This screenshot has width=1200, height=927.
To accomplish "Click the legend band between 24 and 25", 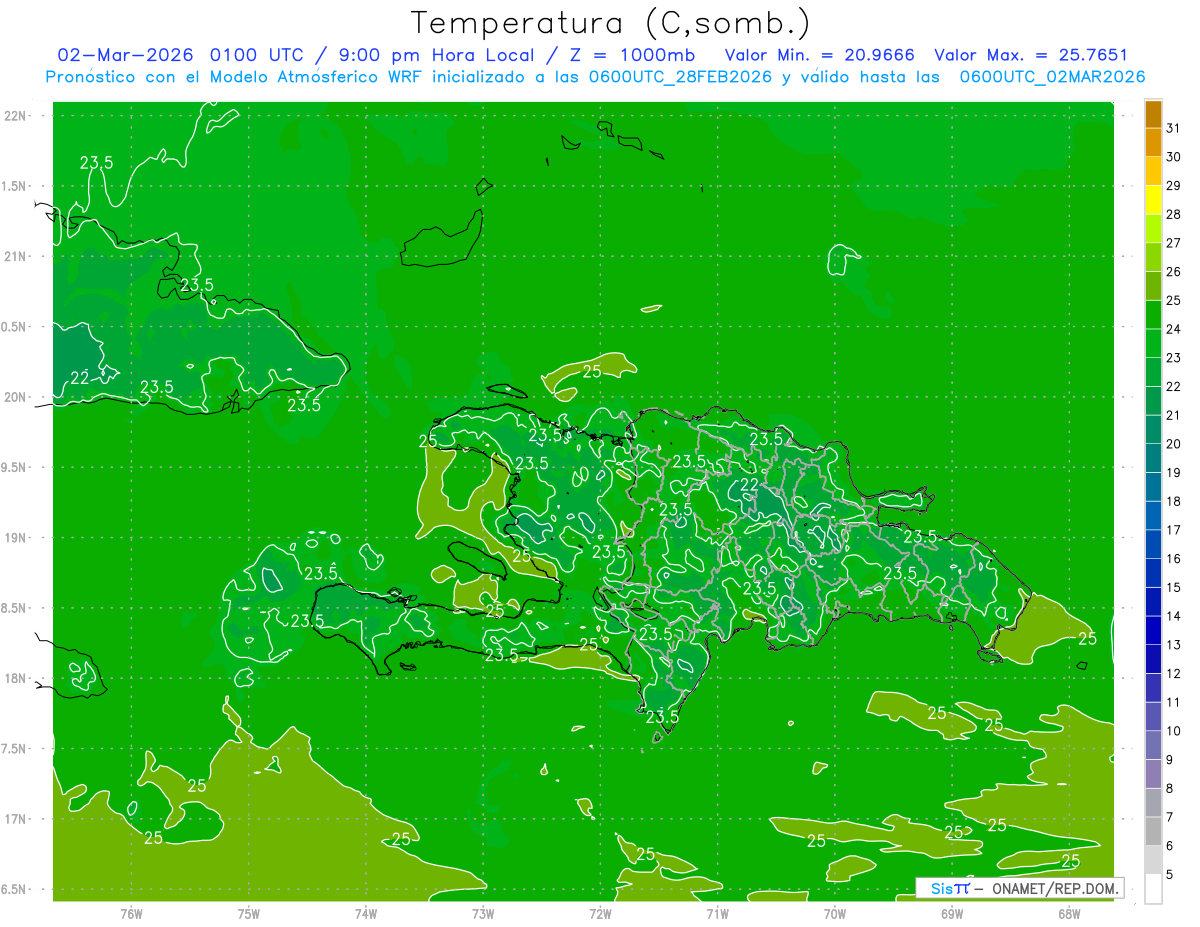I will [1154, 314].
